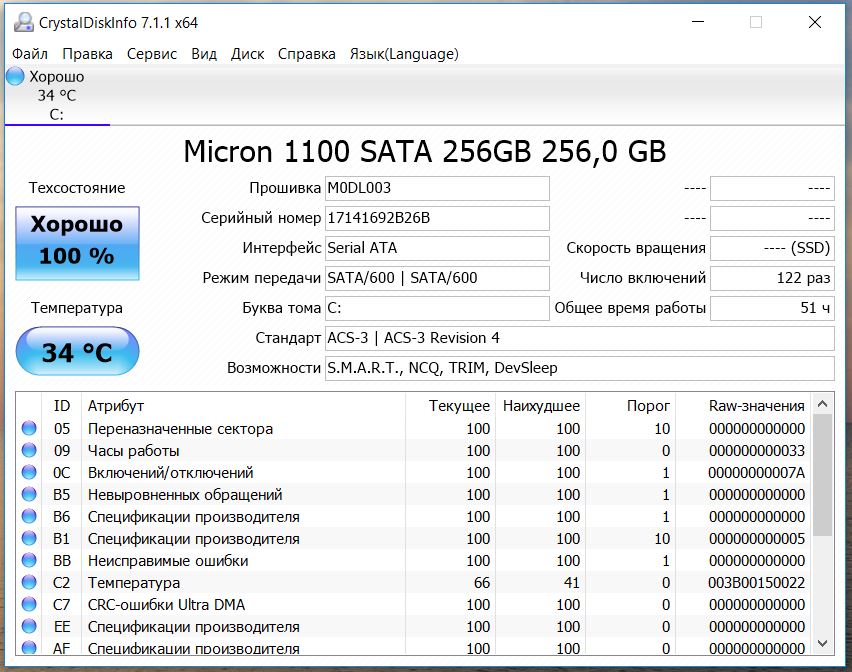
Task: Click status icon for C7 CRC-ошибки Ultra DMA
Action: tap(29, 604)
